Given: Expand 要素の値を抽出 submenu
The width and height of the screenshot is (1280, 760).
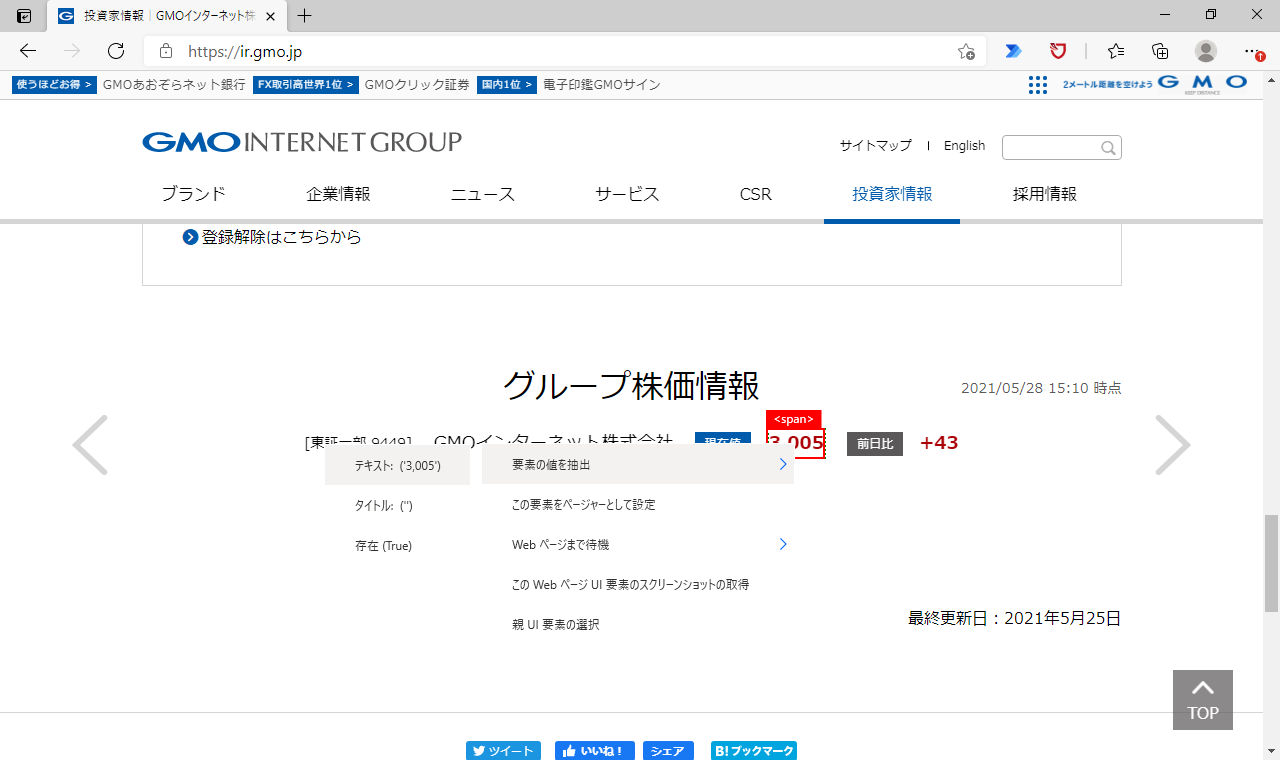Looking at the screenshot, I should pos(638,465).
